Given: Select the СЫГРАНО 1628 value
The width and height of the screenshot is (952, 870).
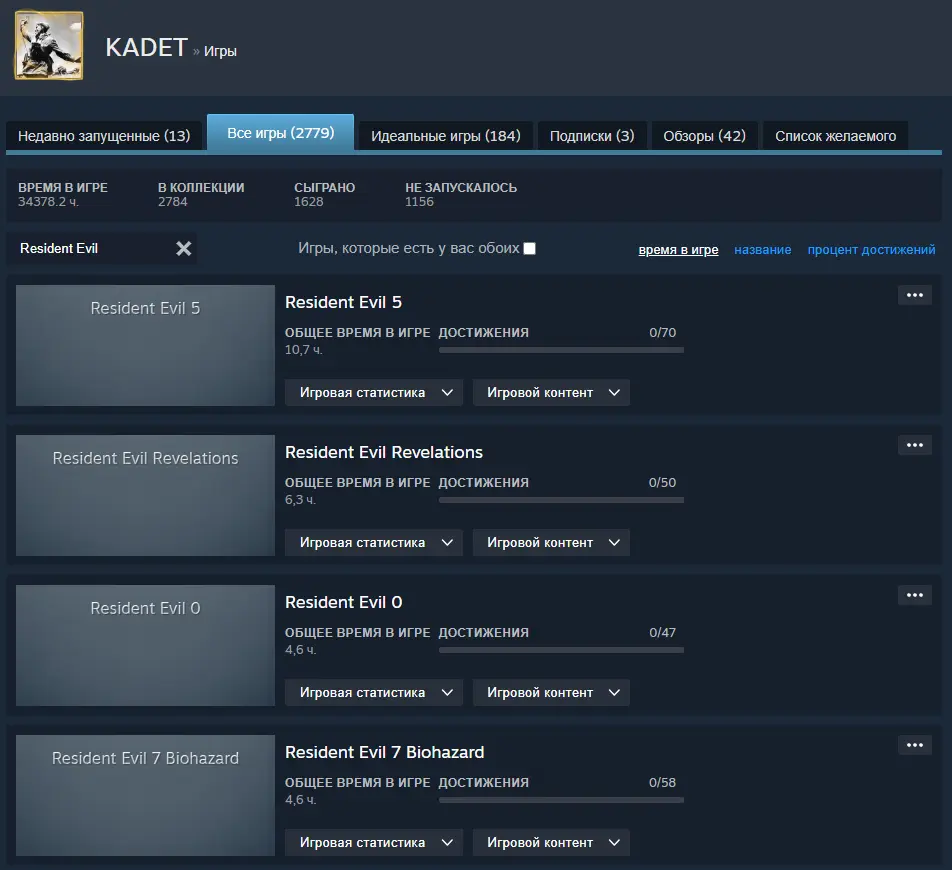Looking at the screenshot, I should pyautogui.click(x=308, y=202).
